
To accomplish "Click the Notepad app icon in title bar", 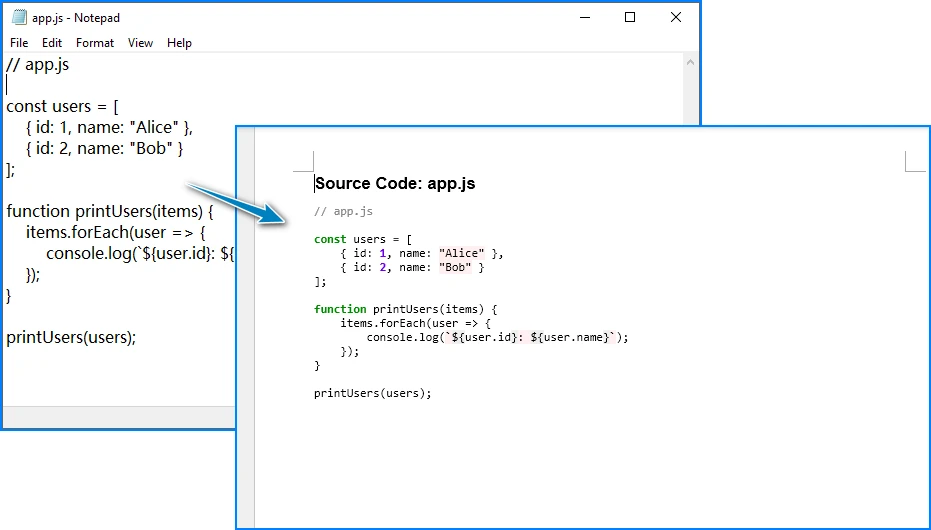I will 20,18.
